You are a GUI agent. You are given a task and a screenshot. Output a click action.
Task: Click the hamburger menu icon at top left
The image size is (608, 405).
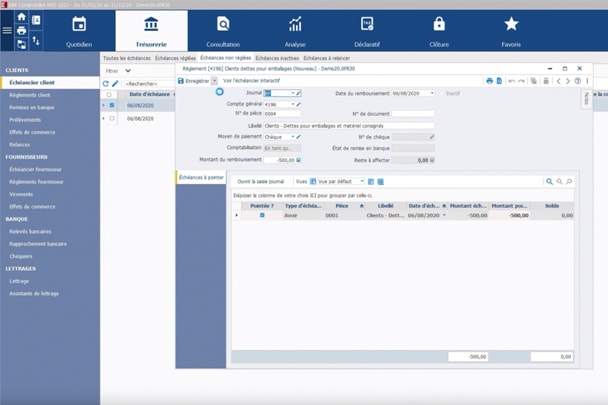tap(7, 30)
